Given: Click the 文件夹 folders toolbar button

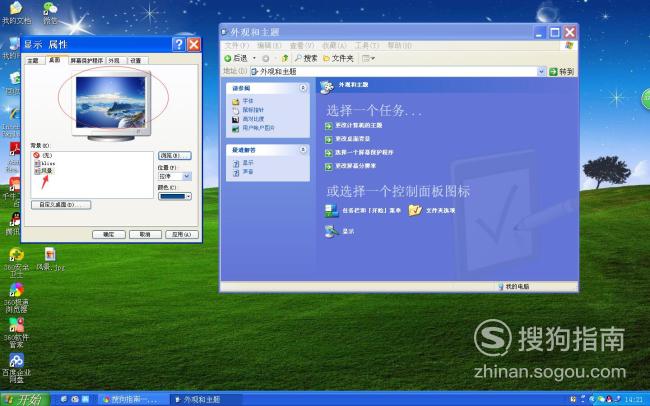Looking at the screenshot, I should [338, 58].
